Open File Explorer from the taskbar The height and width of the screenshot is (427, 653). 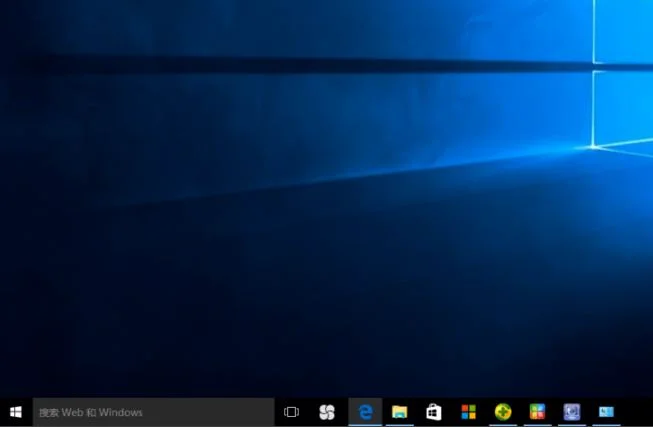click(x=399, y=412)
